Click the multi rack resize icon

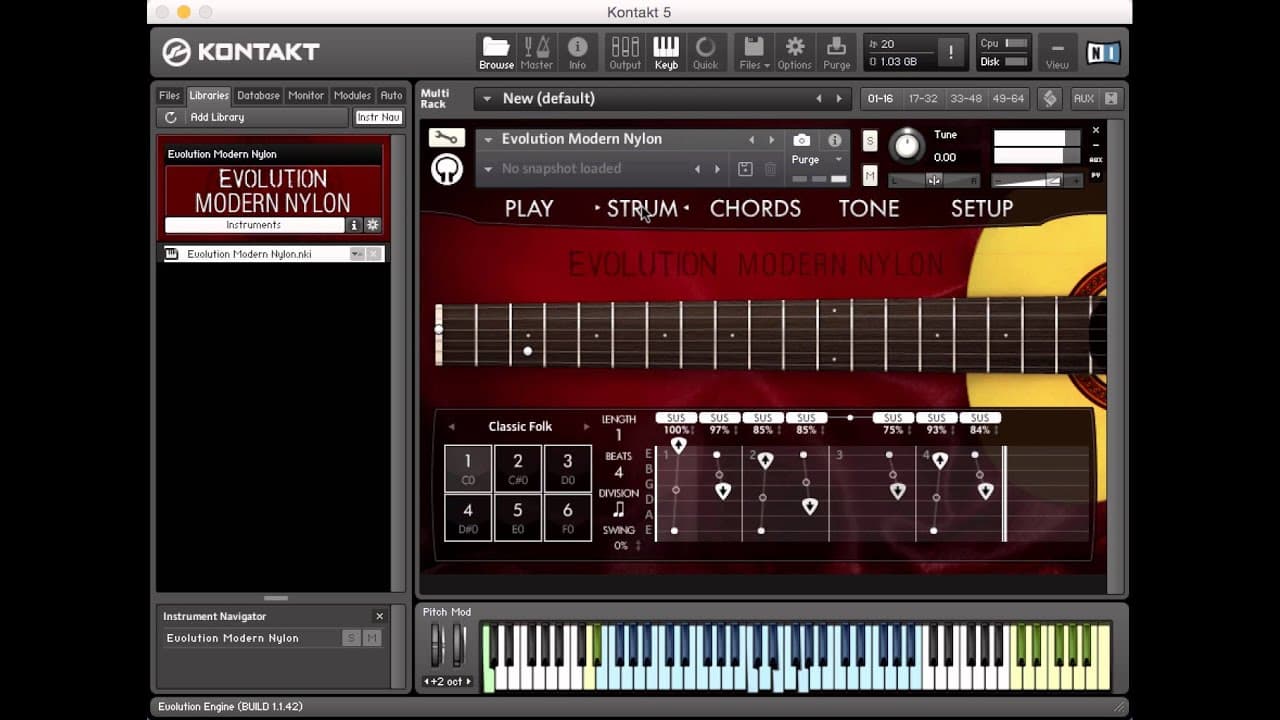tap(1111, 98)
